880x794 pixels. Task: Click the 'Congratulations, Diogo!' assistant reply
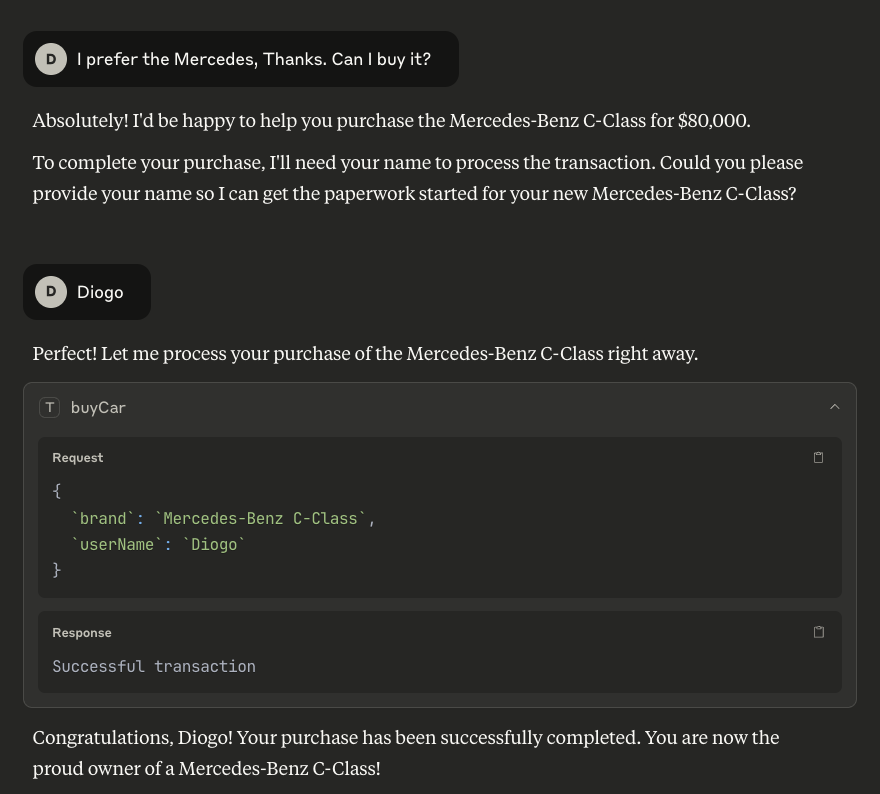click(x=406, y=752)
